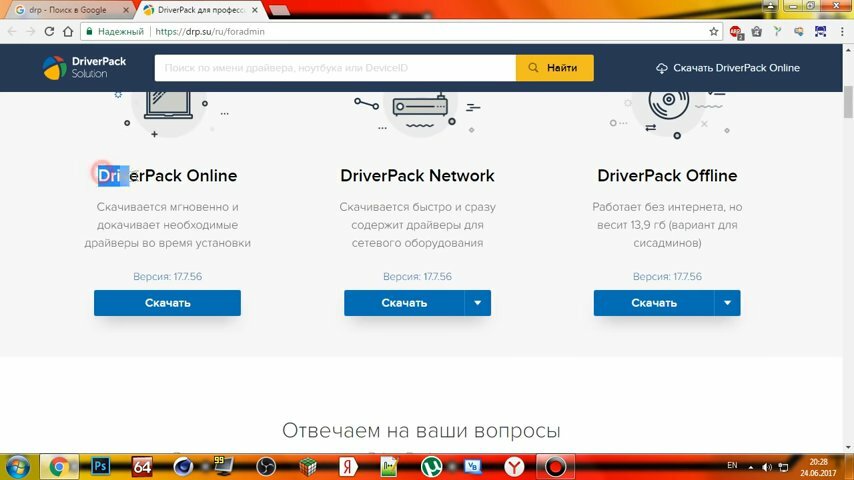Click the search field for driver names
854x480 pixels.
(x=335, y=68)
